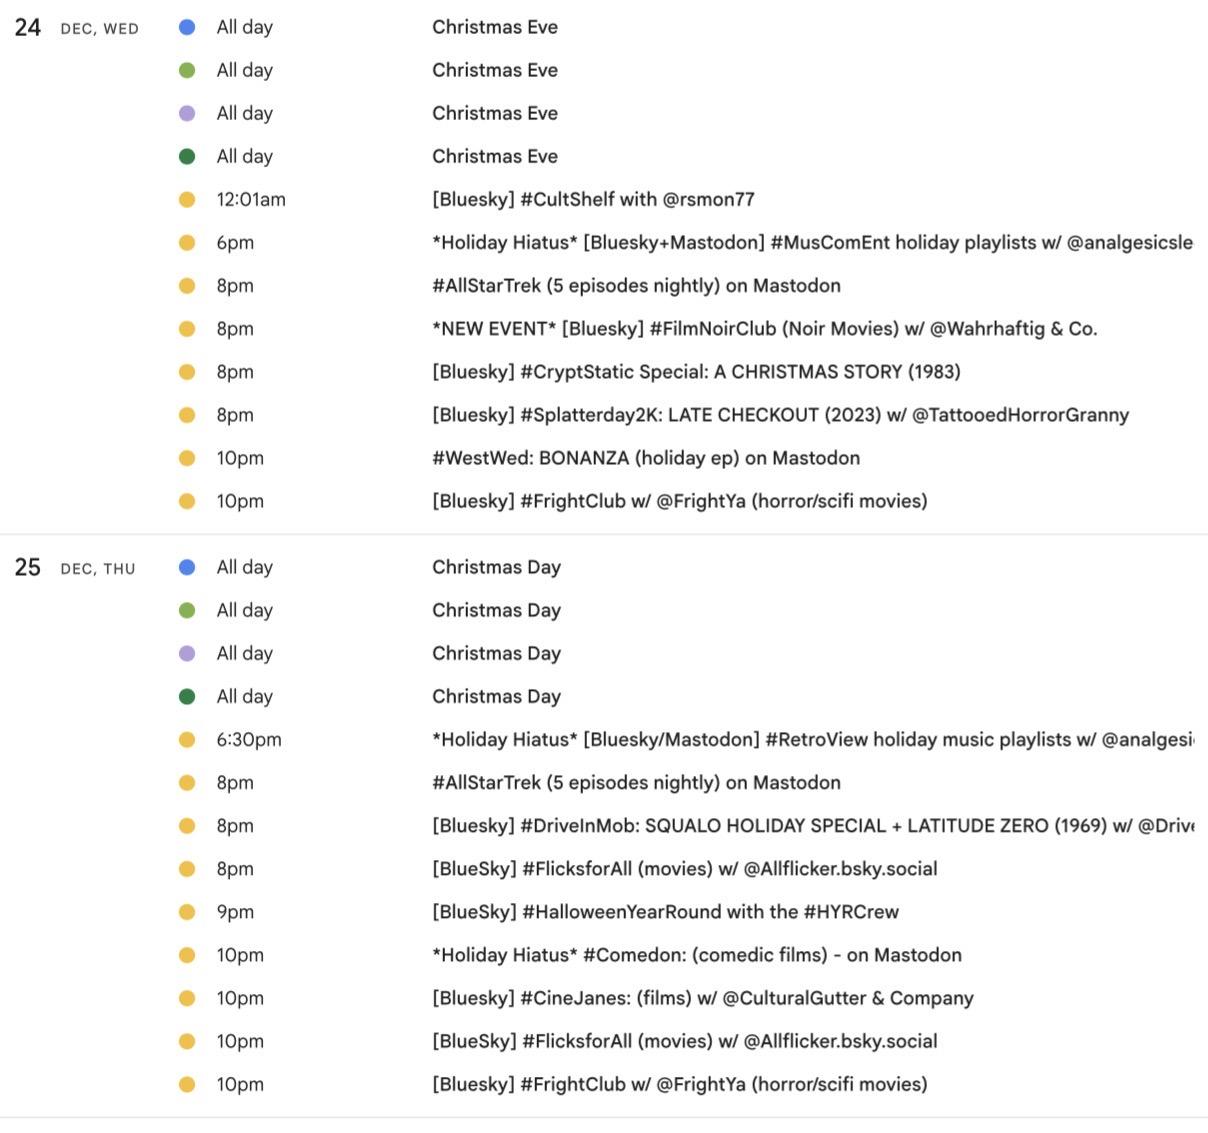1208x1133 pixels.
Task: Click the 6:30pm time label
Action: point(249,739)
